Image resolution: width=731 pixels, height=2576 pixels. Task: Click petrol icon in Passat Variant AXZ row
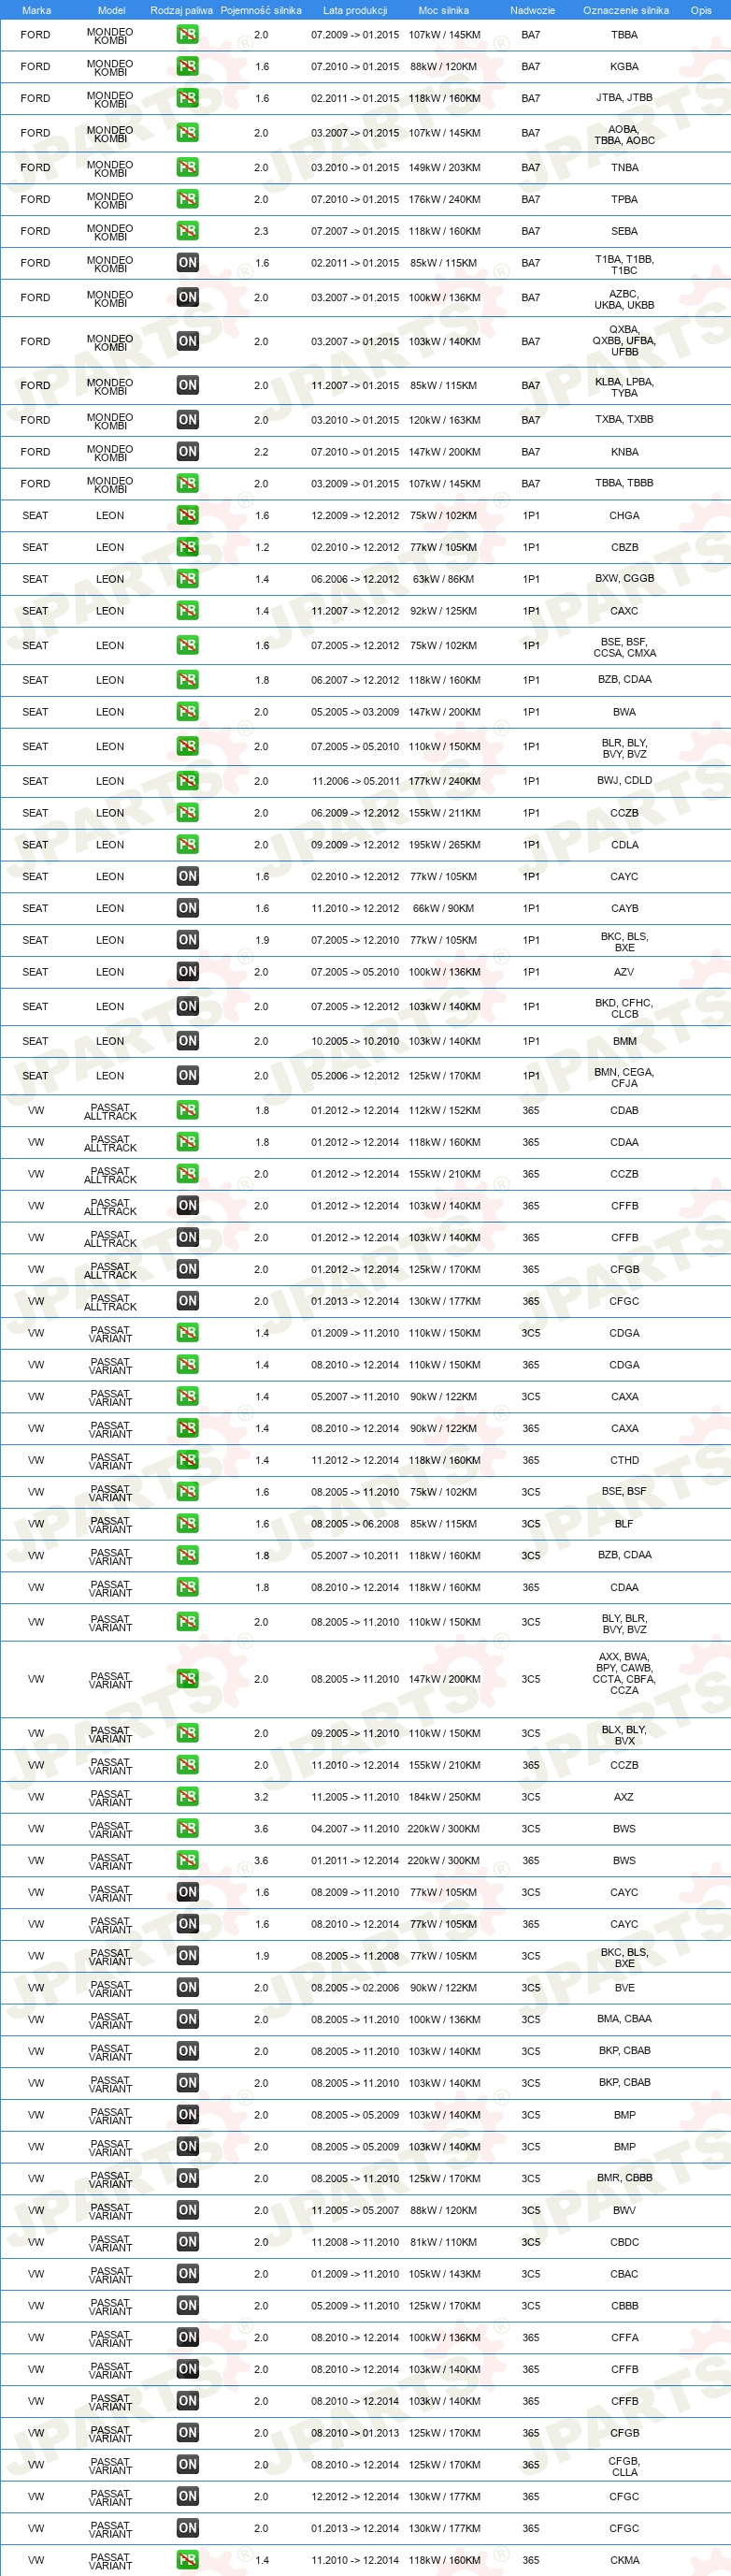(187, 1797)
